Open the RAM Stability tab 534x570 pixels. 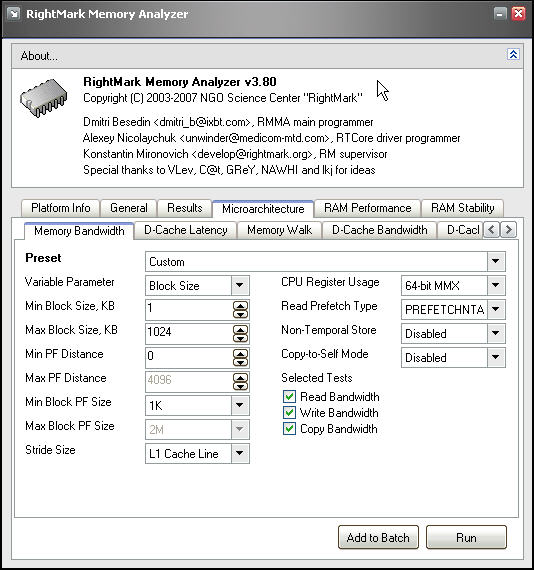(462, 208)
